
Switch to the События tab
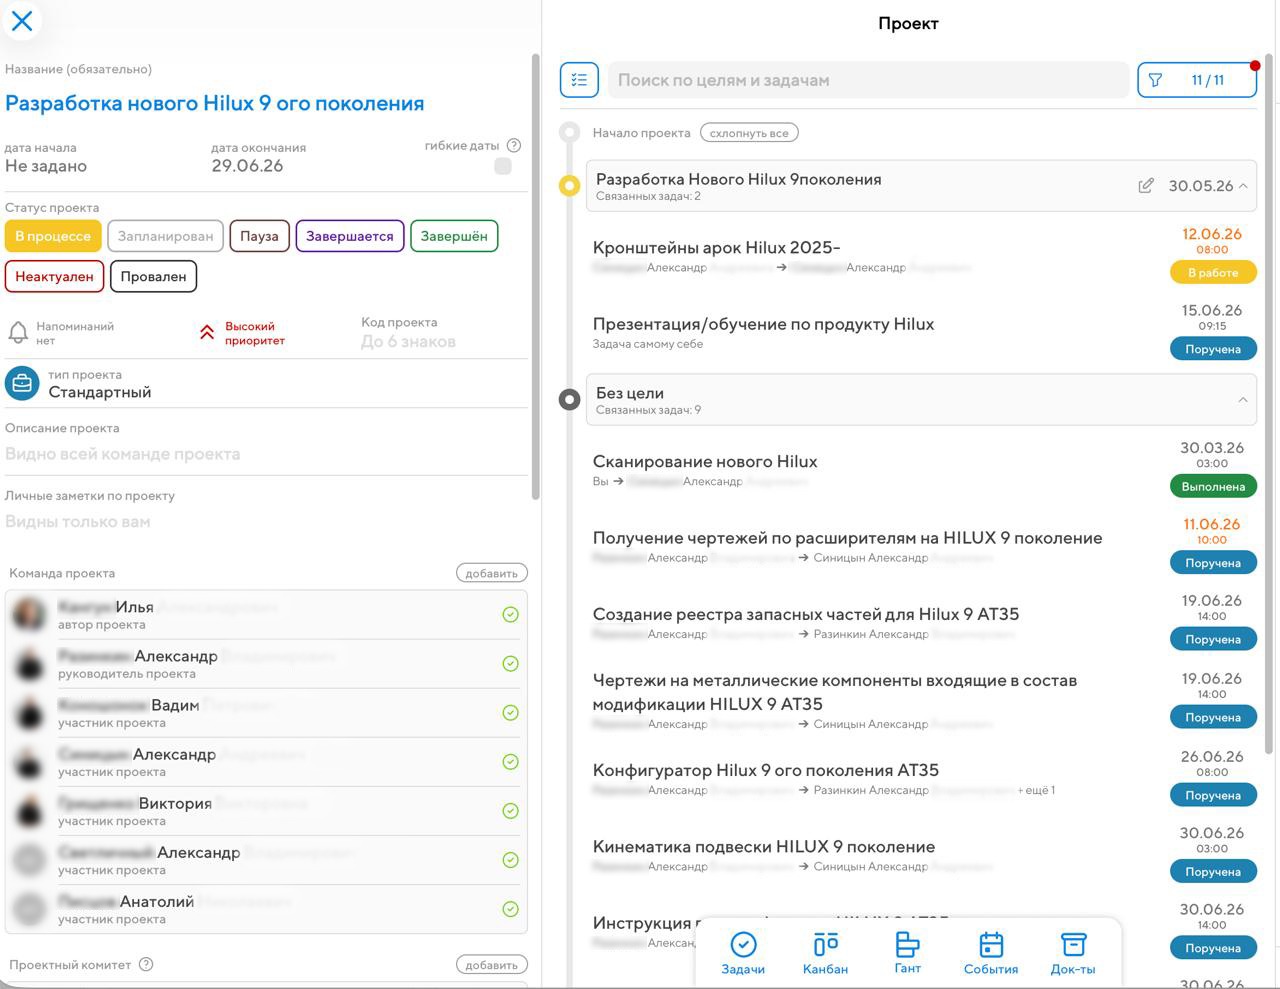point(991,953)
